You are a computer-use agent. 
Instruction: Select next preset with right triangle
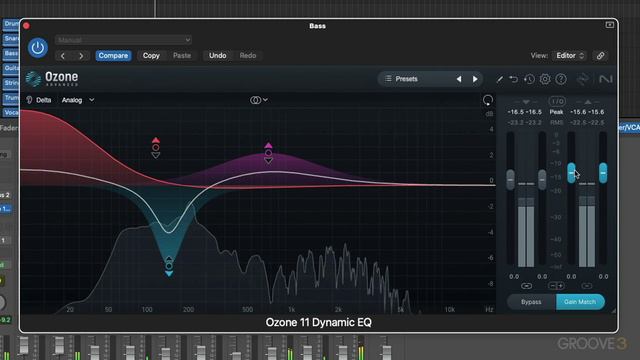pos(475,79)
